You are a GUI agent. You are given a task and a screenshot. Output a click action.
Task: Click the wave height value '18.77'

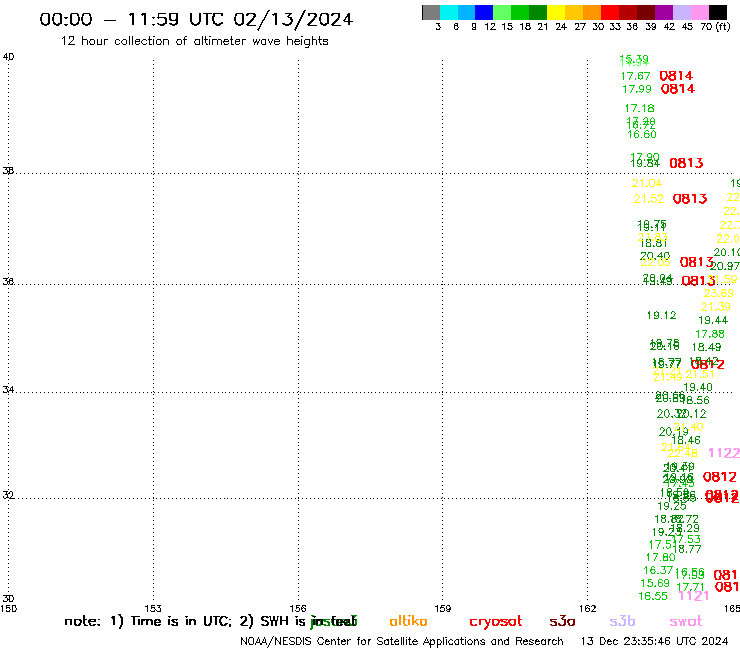(687, 549)
